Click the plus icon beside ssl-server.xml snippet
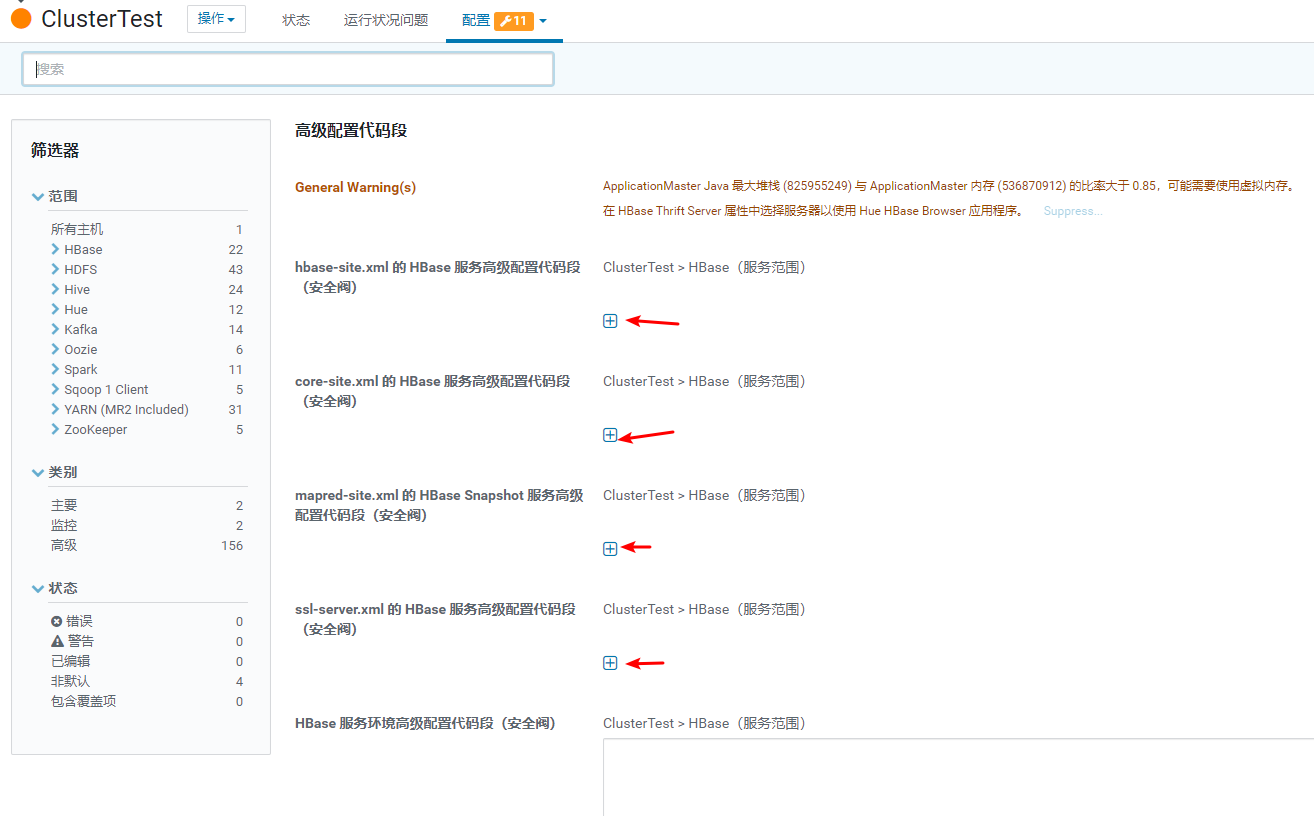Screen dimensions: 1314x816 [610, 662]
